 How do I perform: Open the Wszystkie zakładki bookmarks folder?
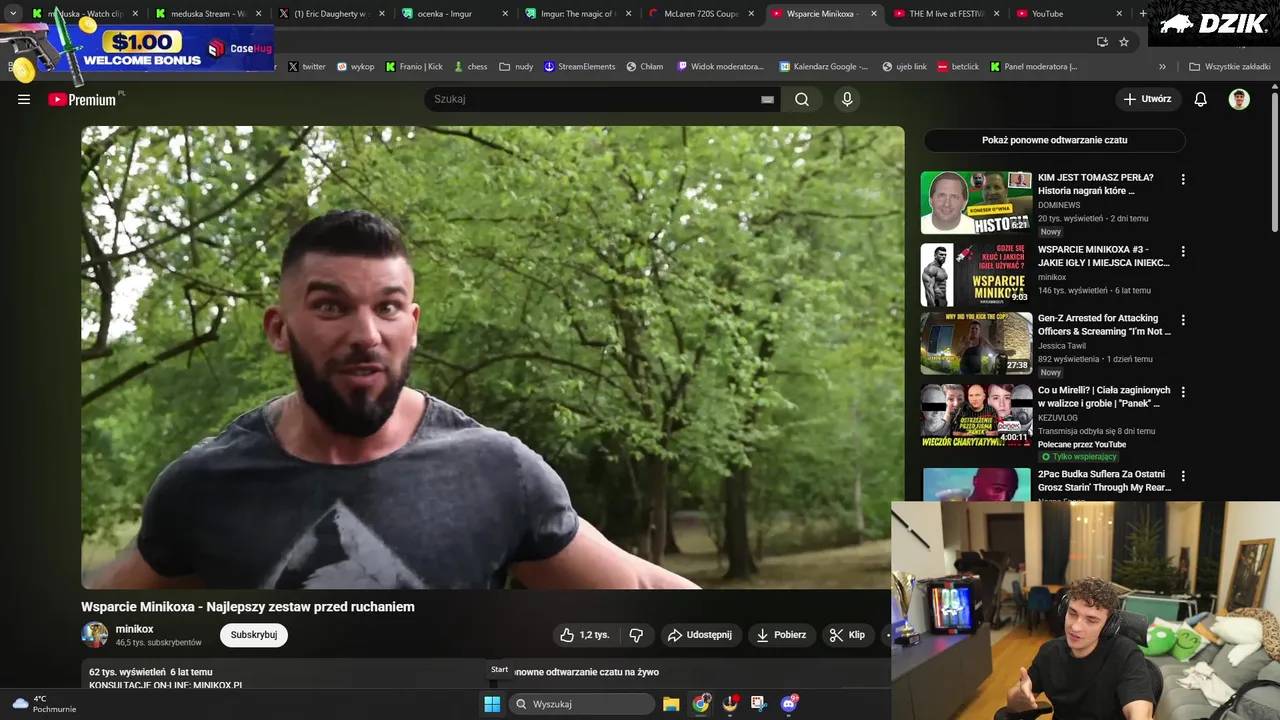tap(1229, 67)
